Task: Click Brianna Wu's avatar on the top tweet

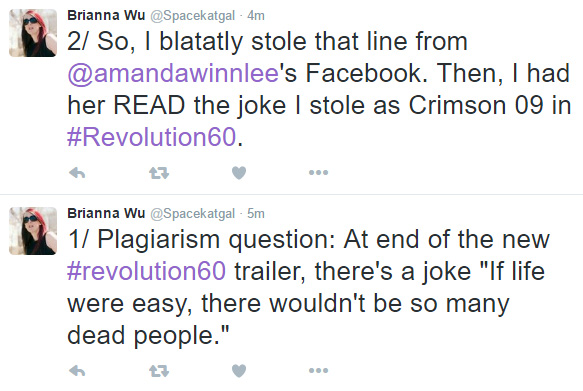Action: (33, 33)
